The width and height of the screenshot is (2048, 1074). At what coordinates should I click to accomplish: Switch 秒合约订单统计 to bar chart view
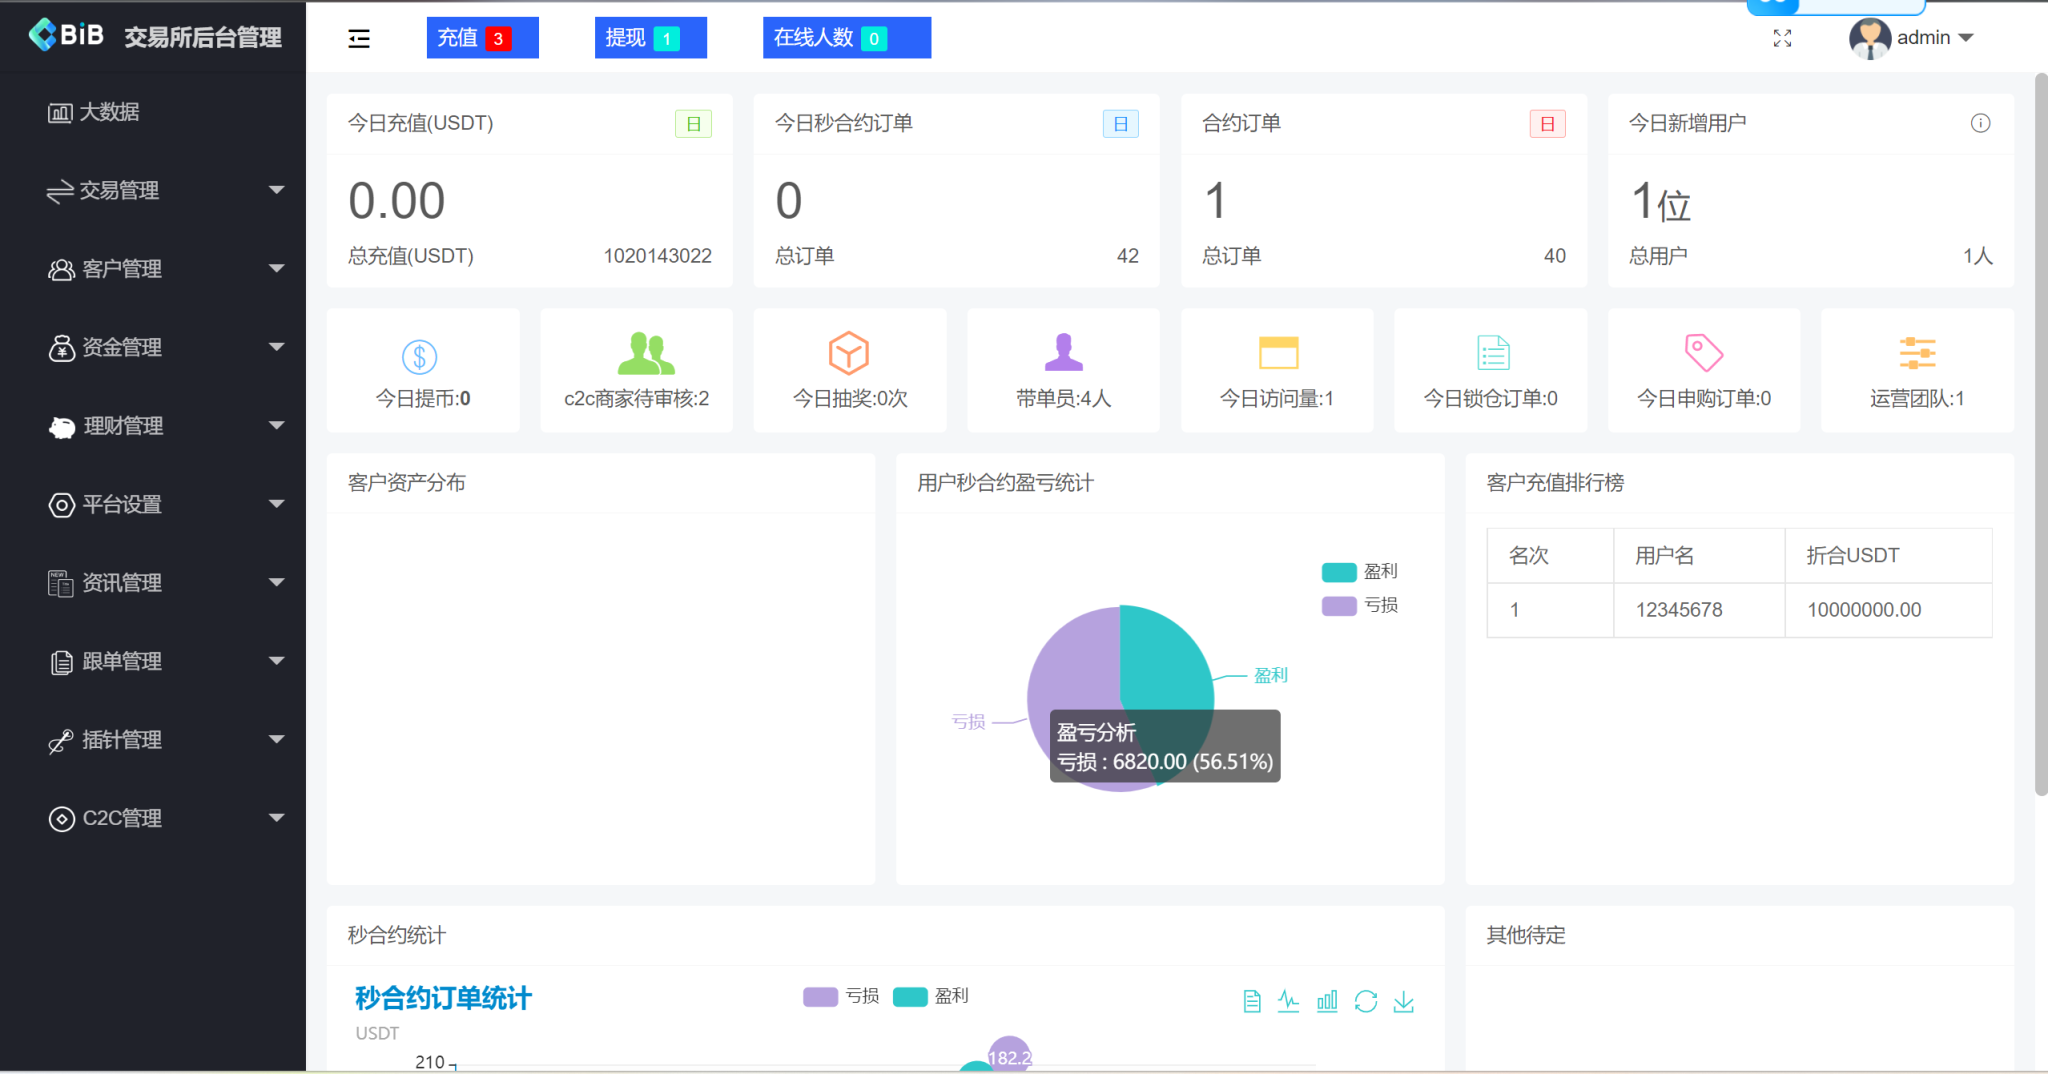tap(1327, 1000)
